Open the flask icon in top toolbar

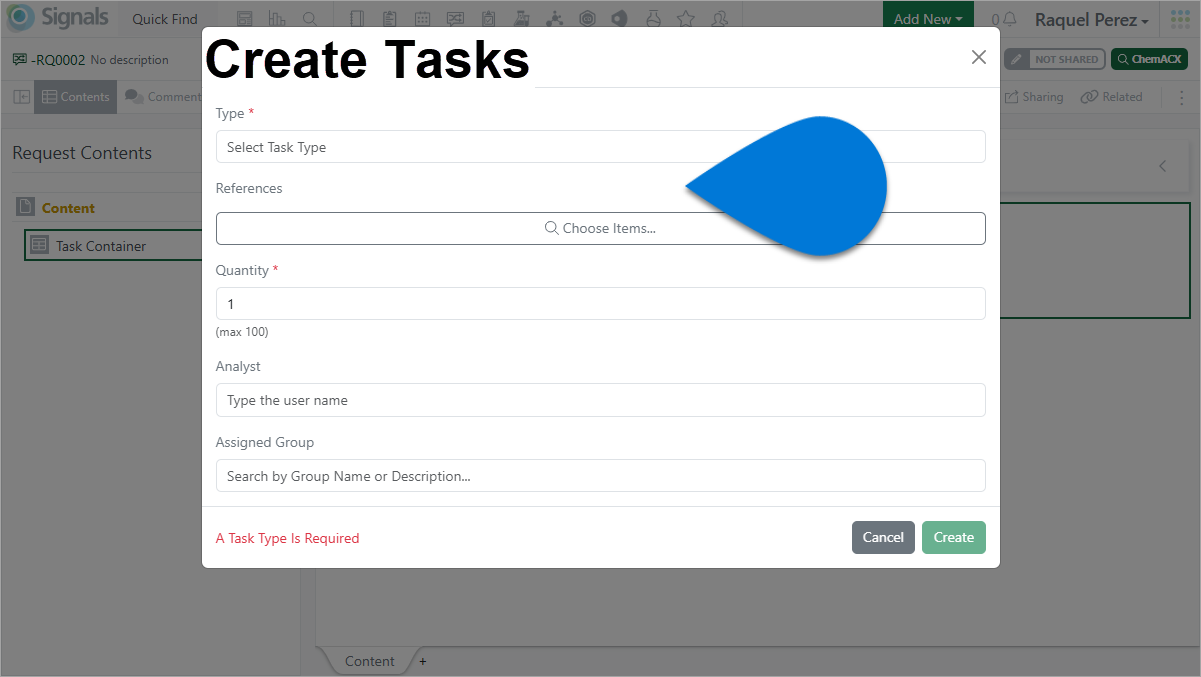point(653,19)
